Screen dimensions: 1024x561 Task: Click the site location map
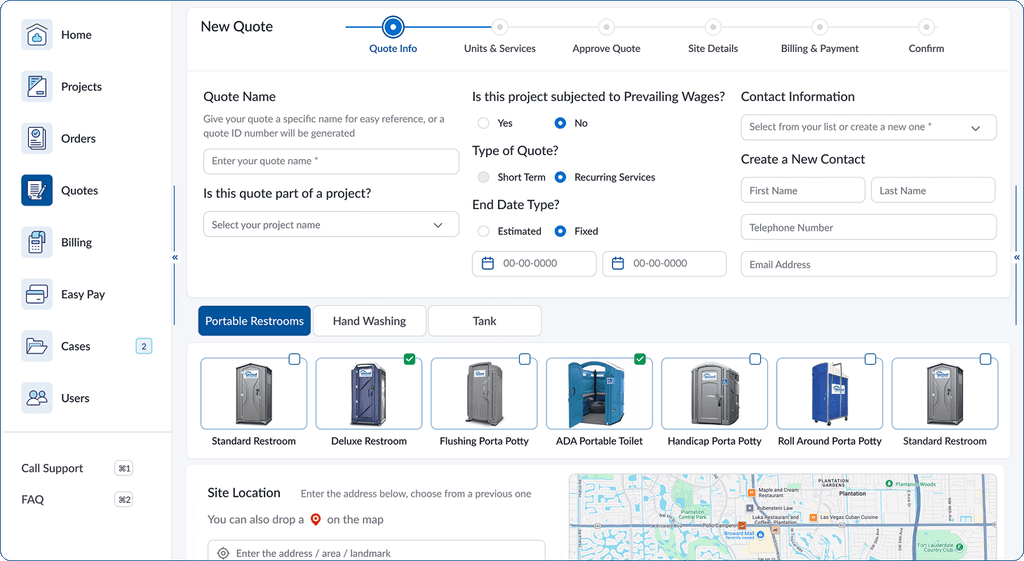click(x=782, y=517)
